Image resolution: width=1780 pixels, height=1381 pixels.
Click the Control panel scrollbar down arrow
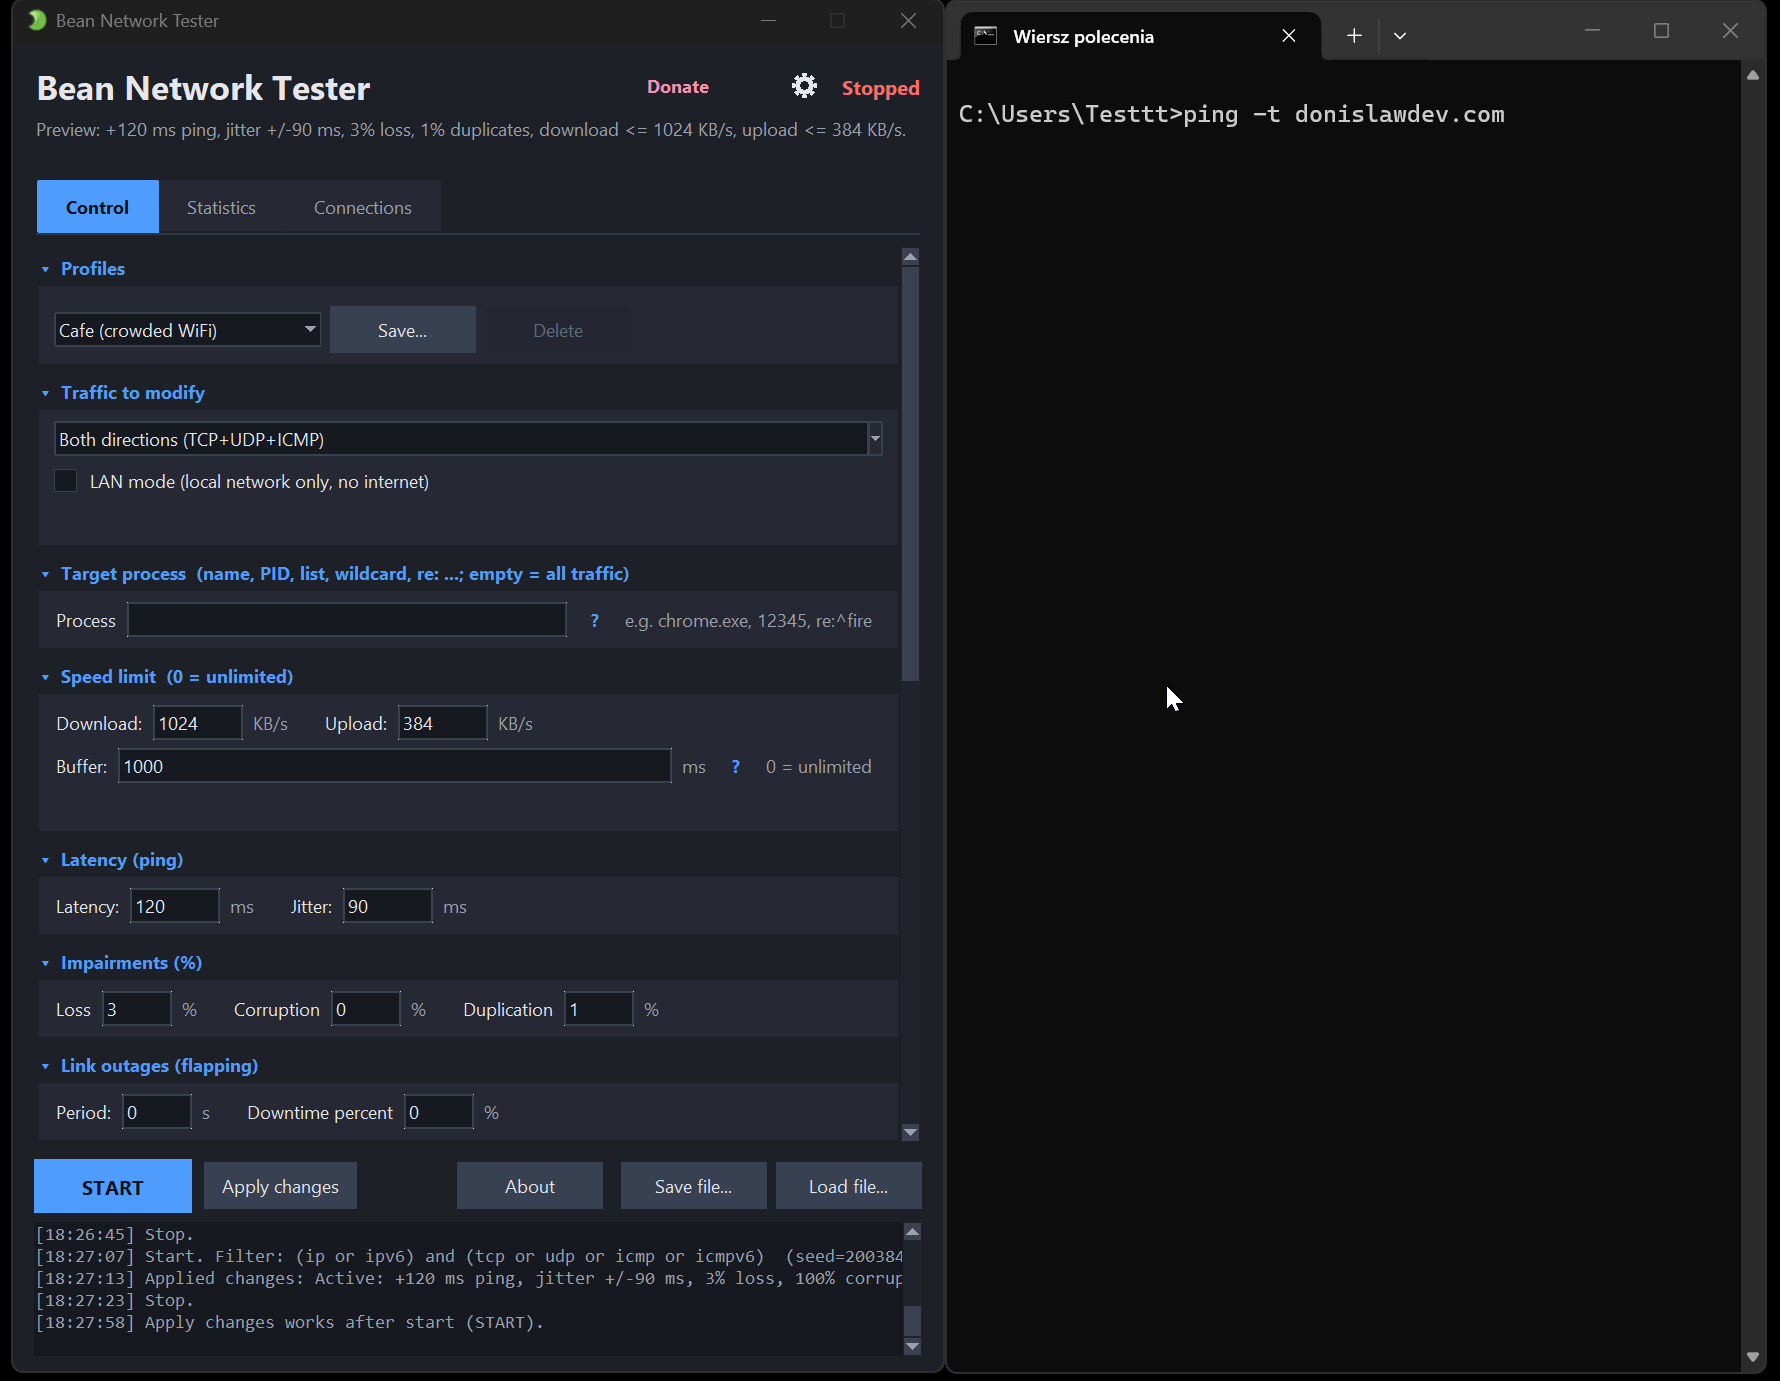click(x=910, y=1132)
